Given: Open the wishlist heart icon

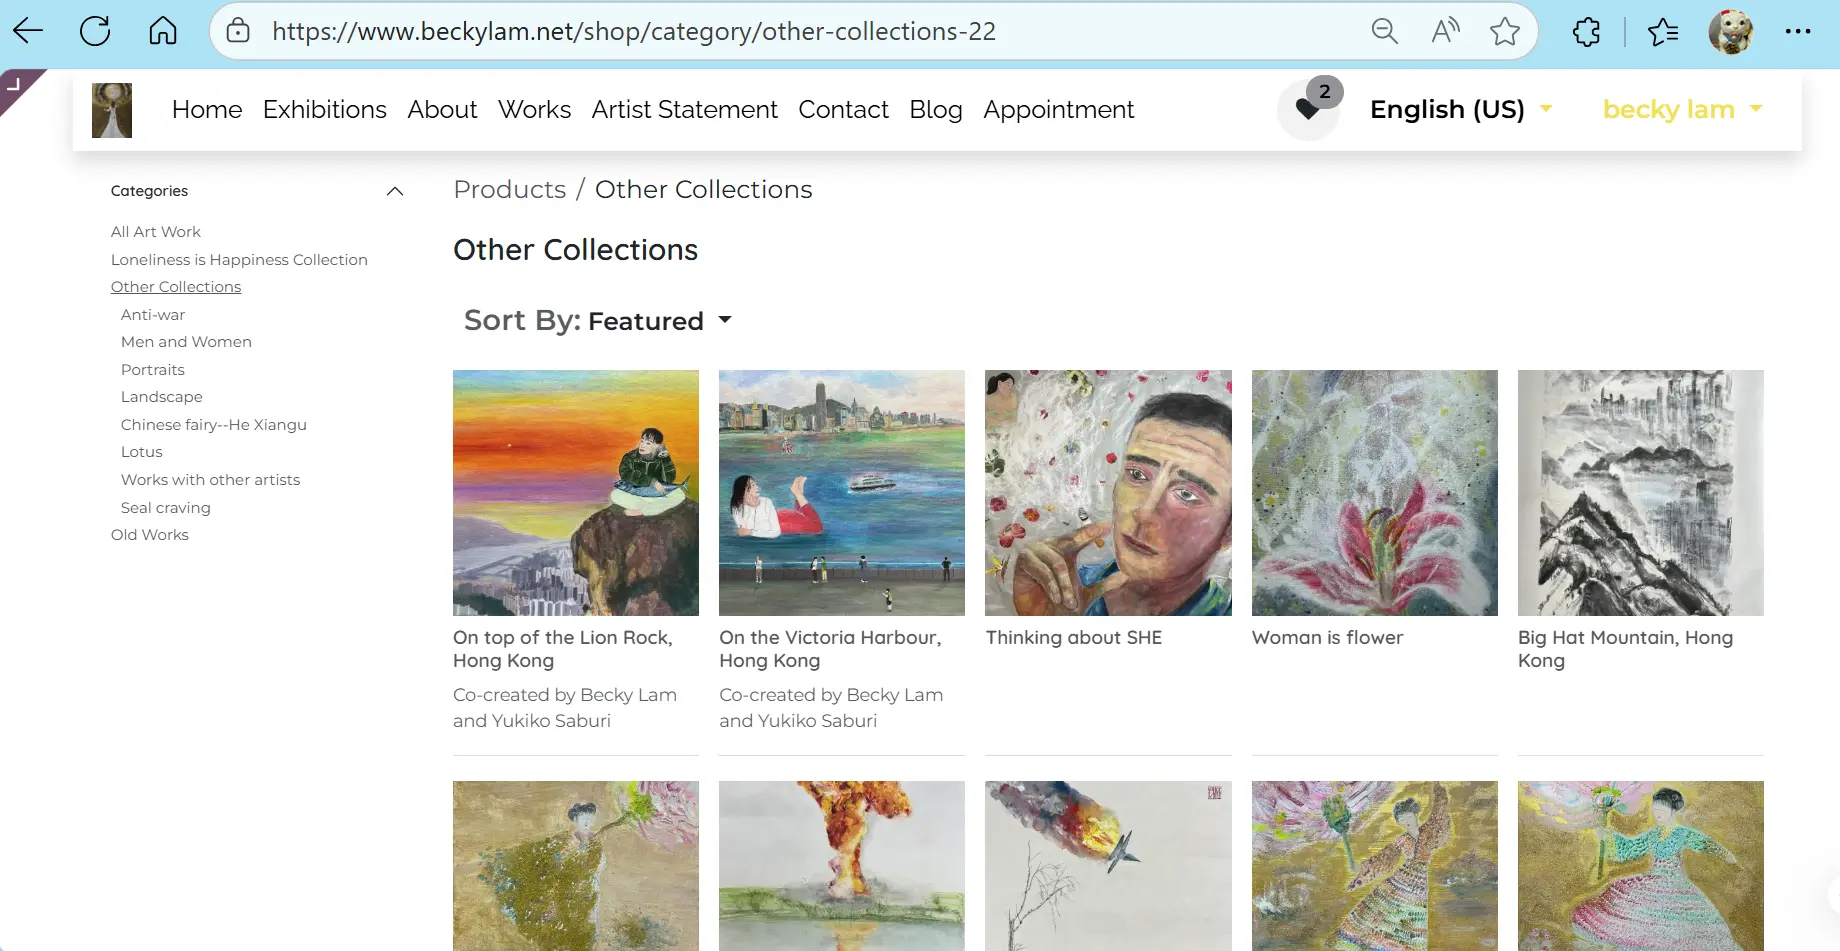Looking at the screenshot, I should pos(1307,109).
